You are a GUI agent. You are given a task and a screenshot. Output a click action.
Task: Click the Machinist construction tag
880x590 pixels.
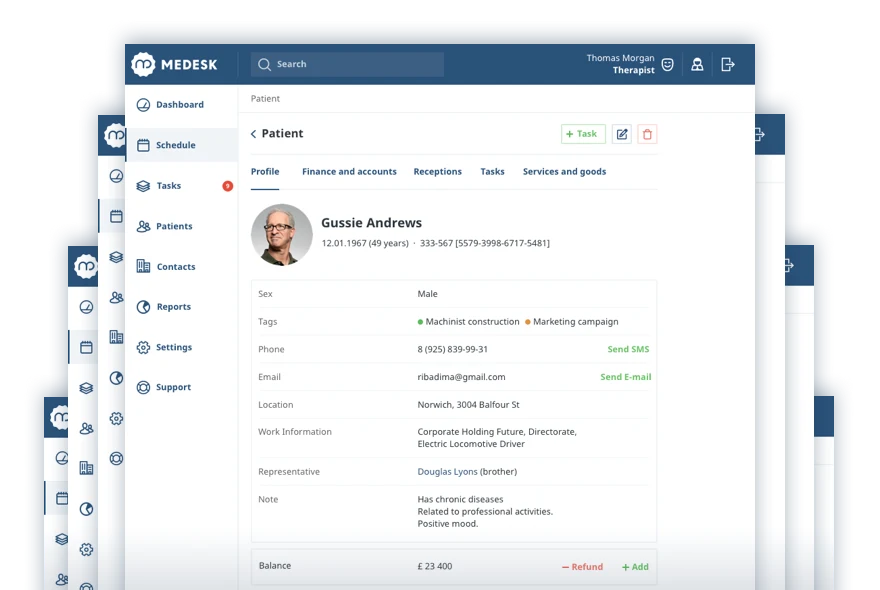tap(469, 322)
